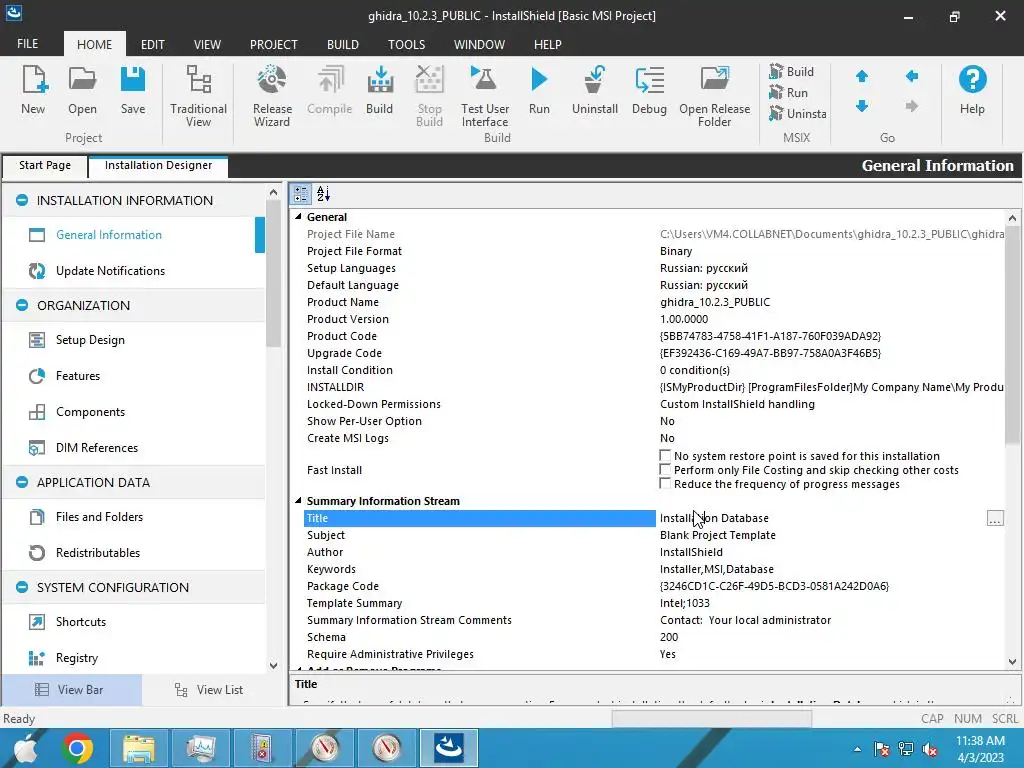Image resolution: width=1024 pixels, height=768 pixels.
Task: Select the Installation Designer tab
Action: point(158,165)
